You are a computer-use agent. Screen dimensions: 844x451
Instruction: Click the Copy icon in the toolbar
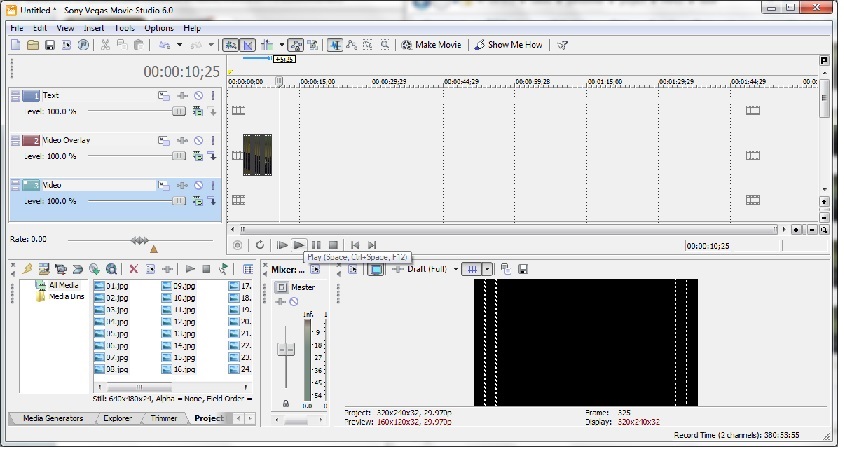point(122,45)
